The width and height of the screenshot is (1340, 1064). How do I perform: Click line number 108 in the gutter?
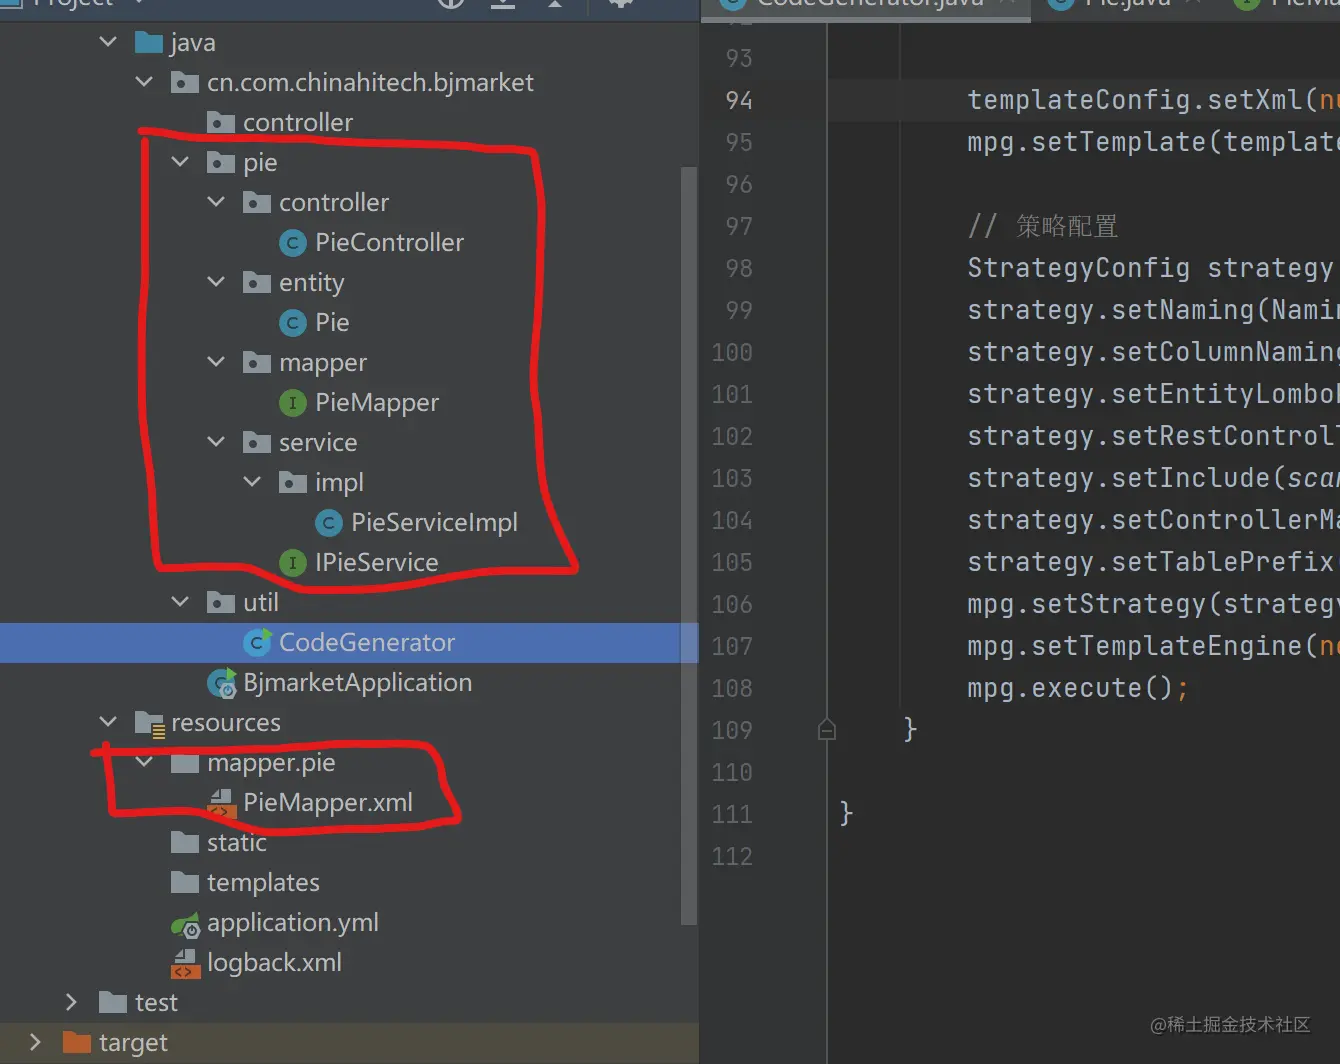point(732,688)
